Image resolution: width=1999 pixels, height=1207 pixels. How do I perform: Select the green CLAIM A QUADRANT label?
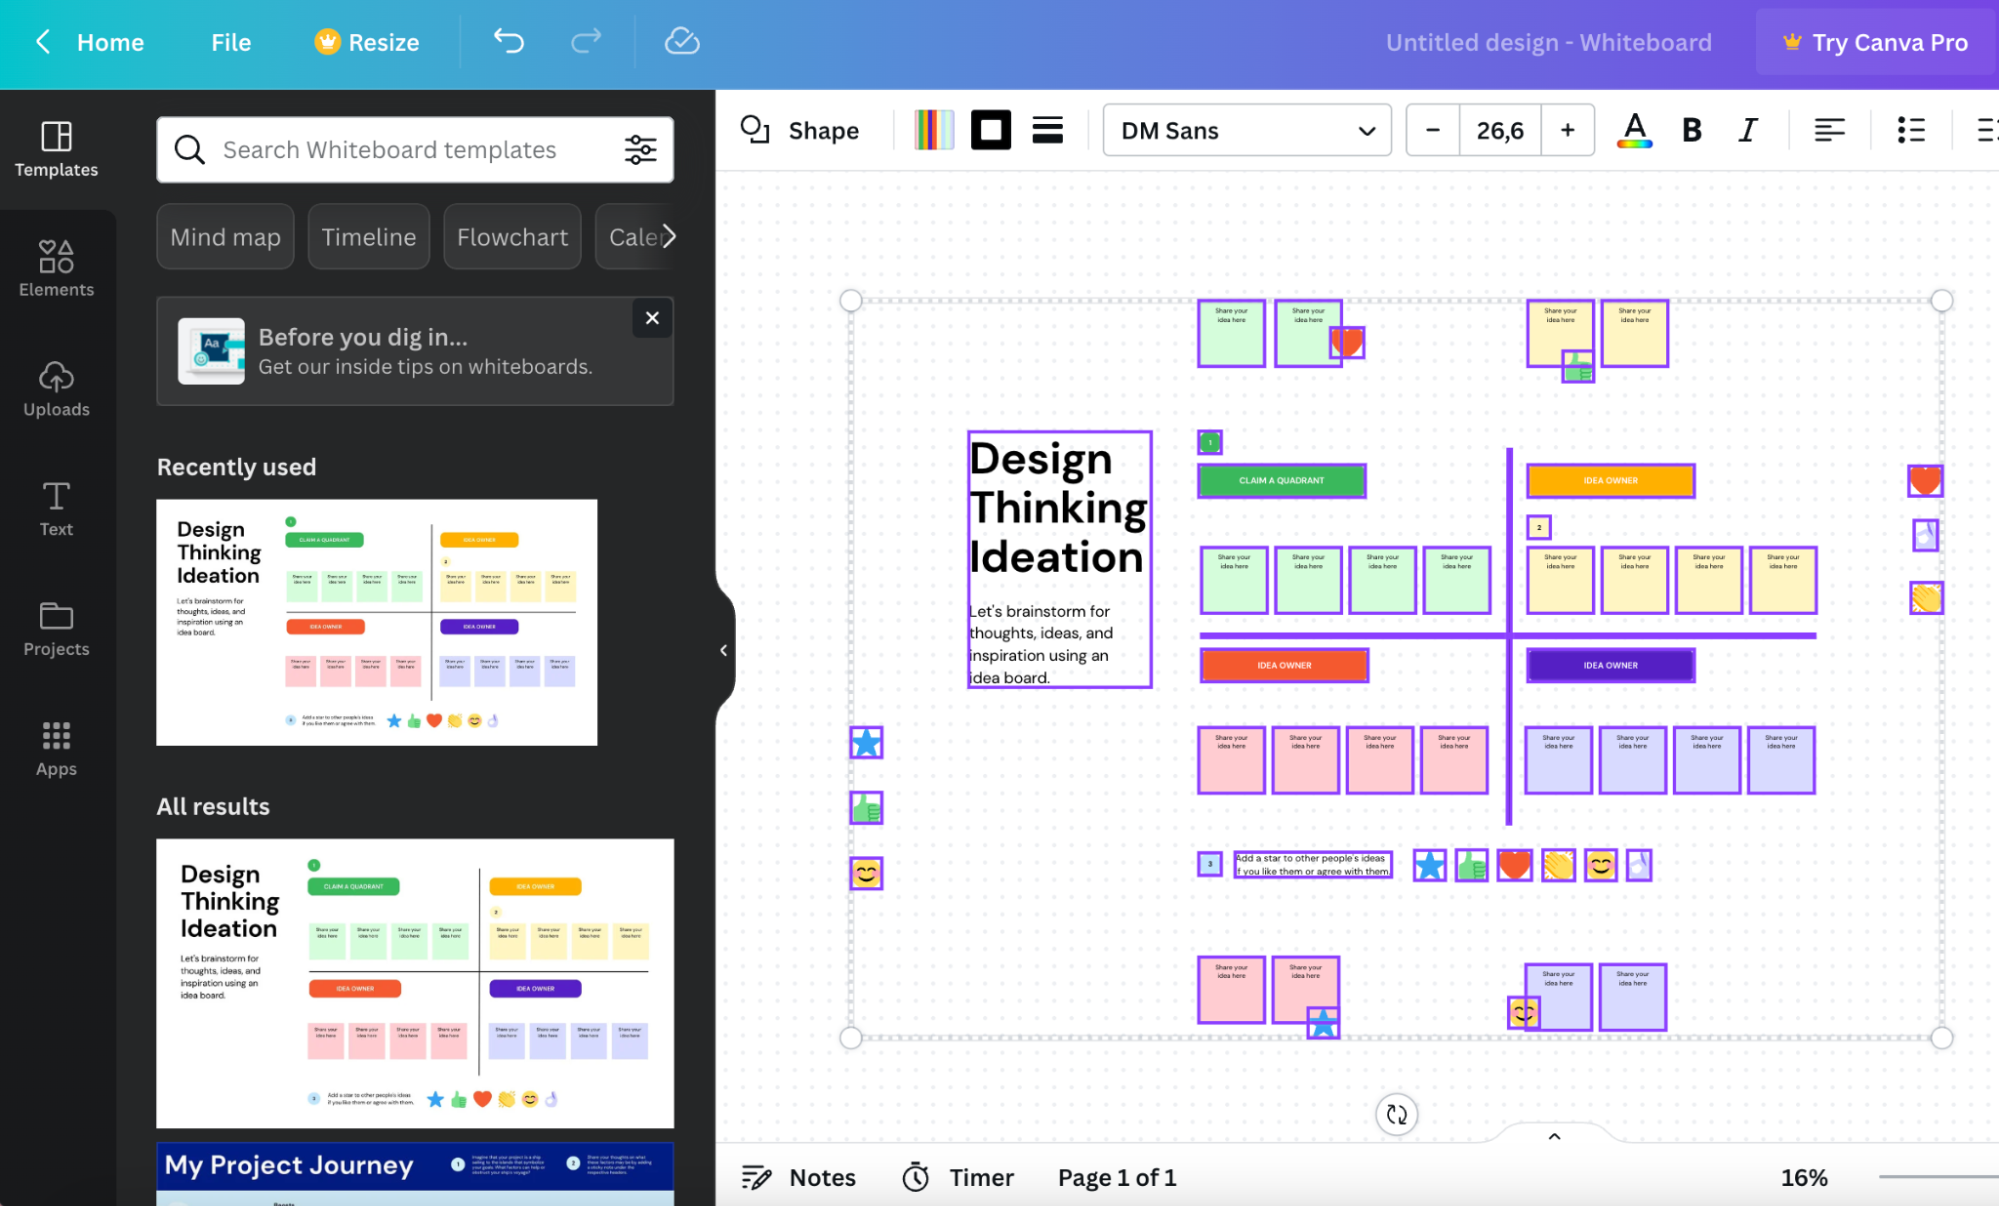[x=1281, y=480]
